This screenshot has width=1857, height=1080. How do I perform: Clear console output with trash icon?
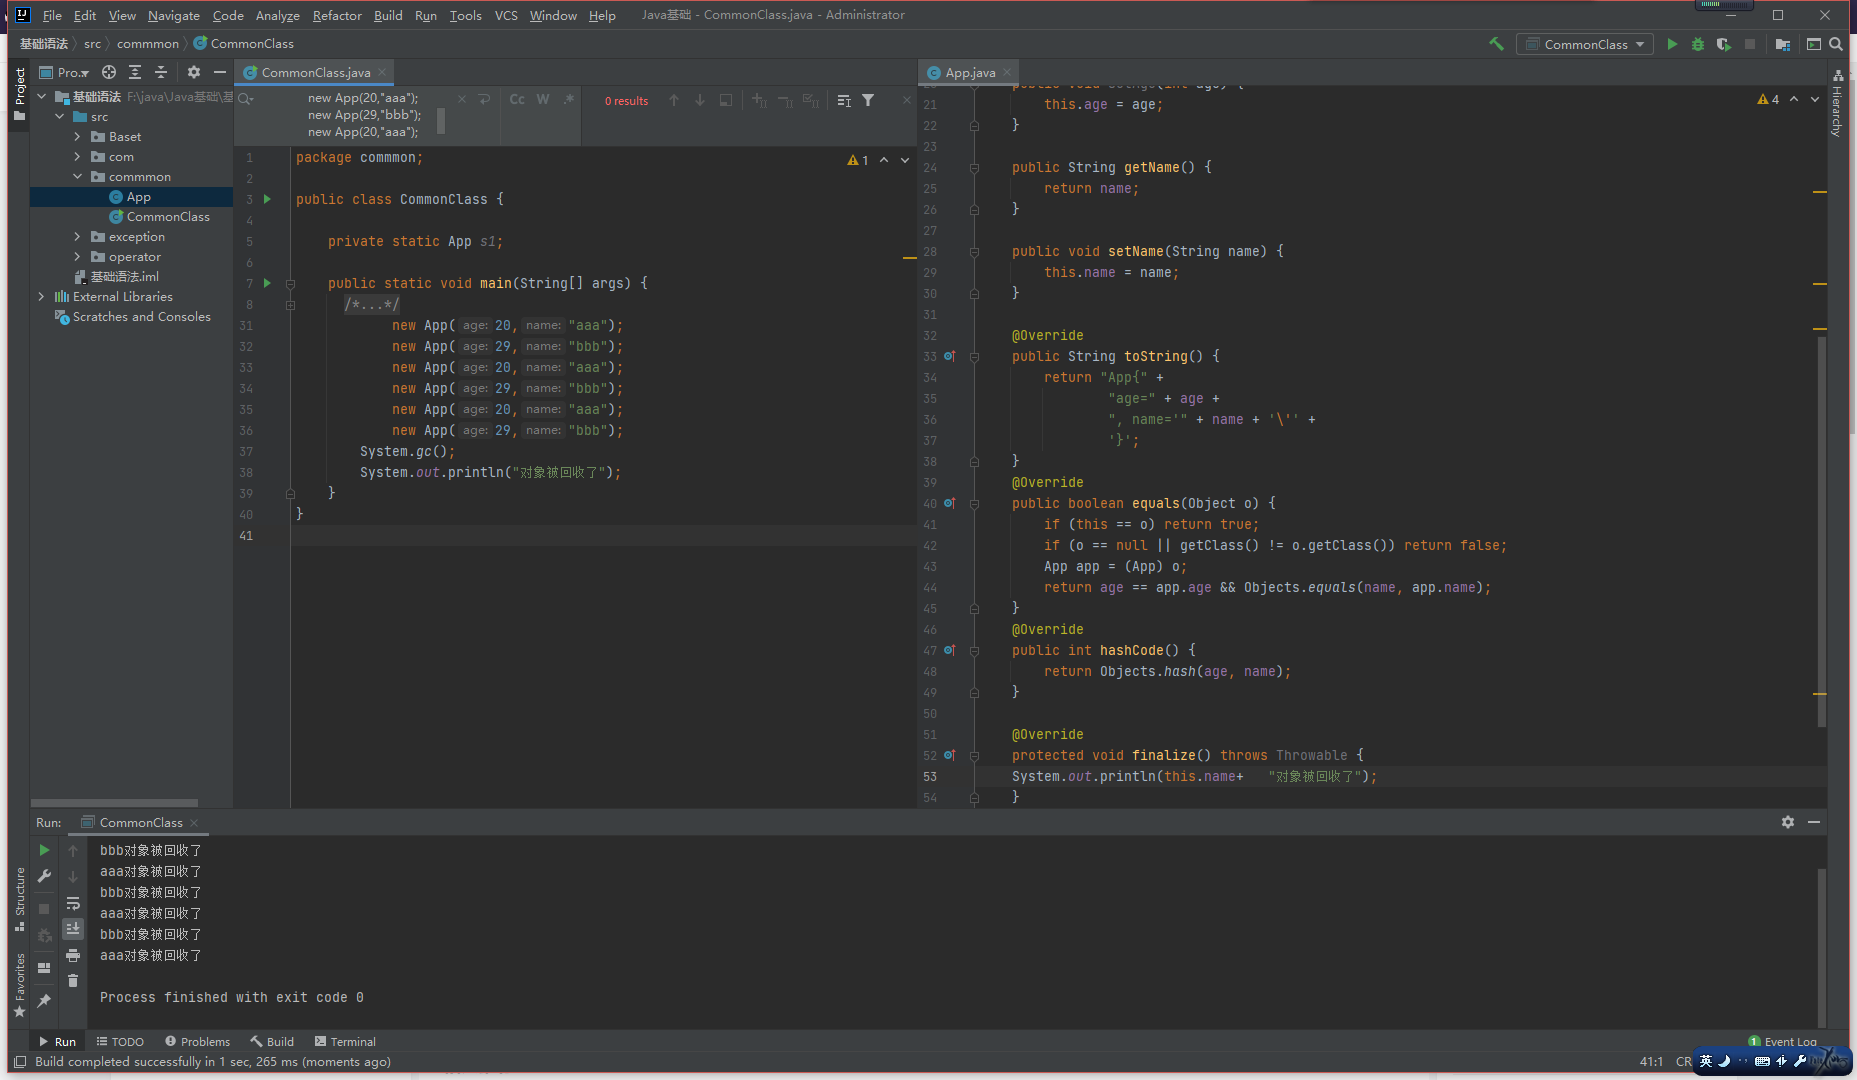[x=73, y=981]
